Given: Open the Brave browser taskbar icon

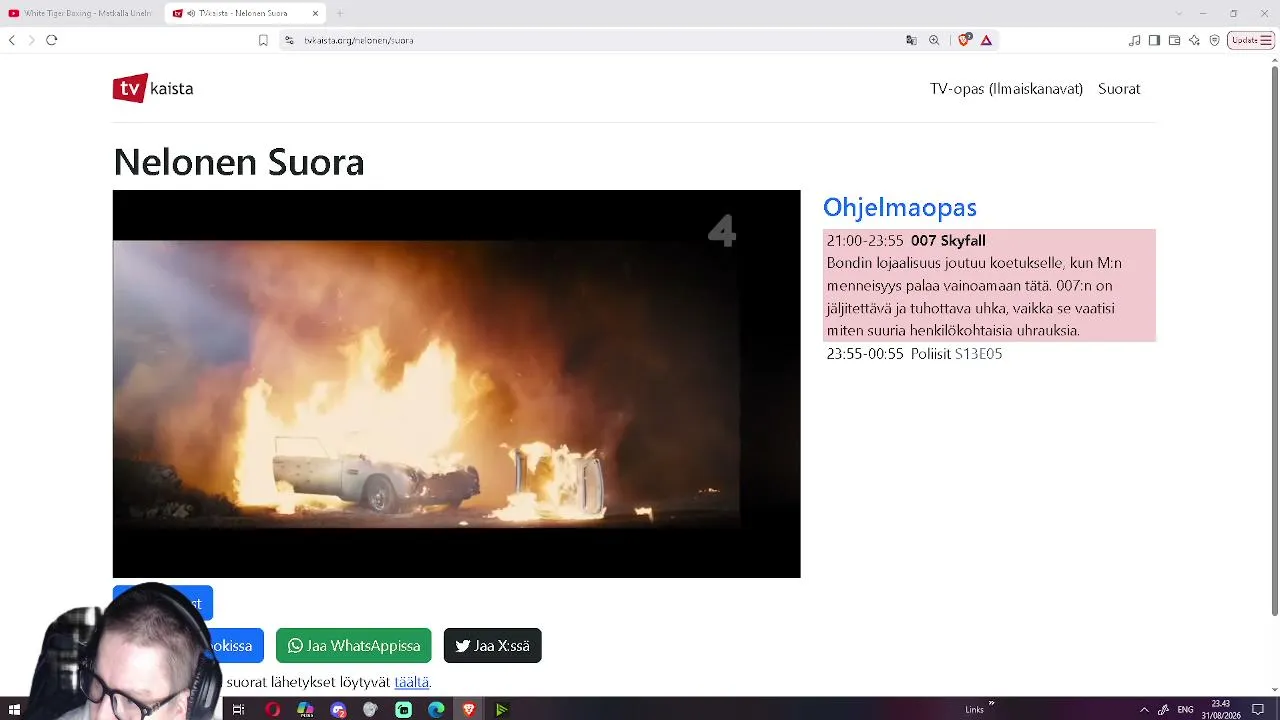Looking at the screenshot, I should (469, 710).
